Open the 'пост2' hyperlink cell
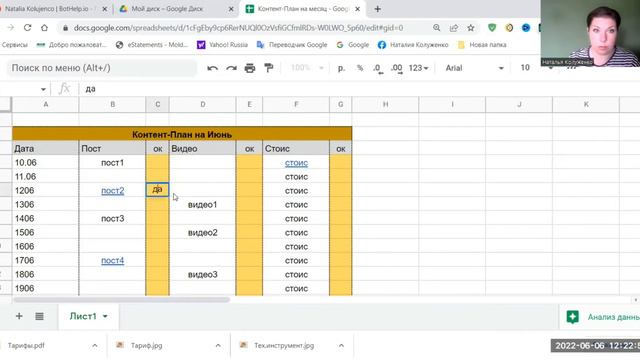Image resolution: width=640 pixels, height=360 pixels. click(x=112, y=191)
